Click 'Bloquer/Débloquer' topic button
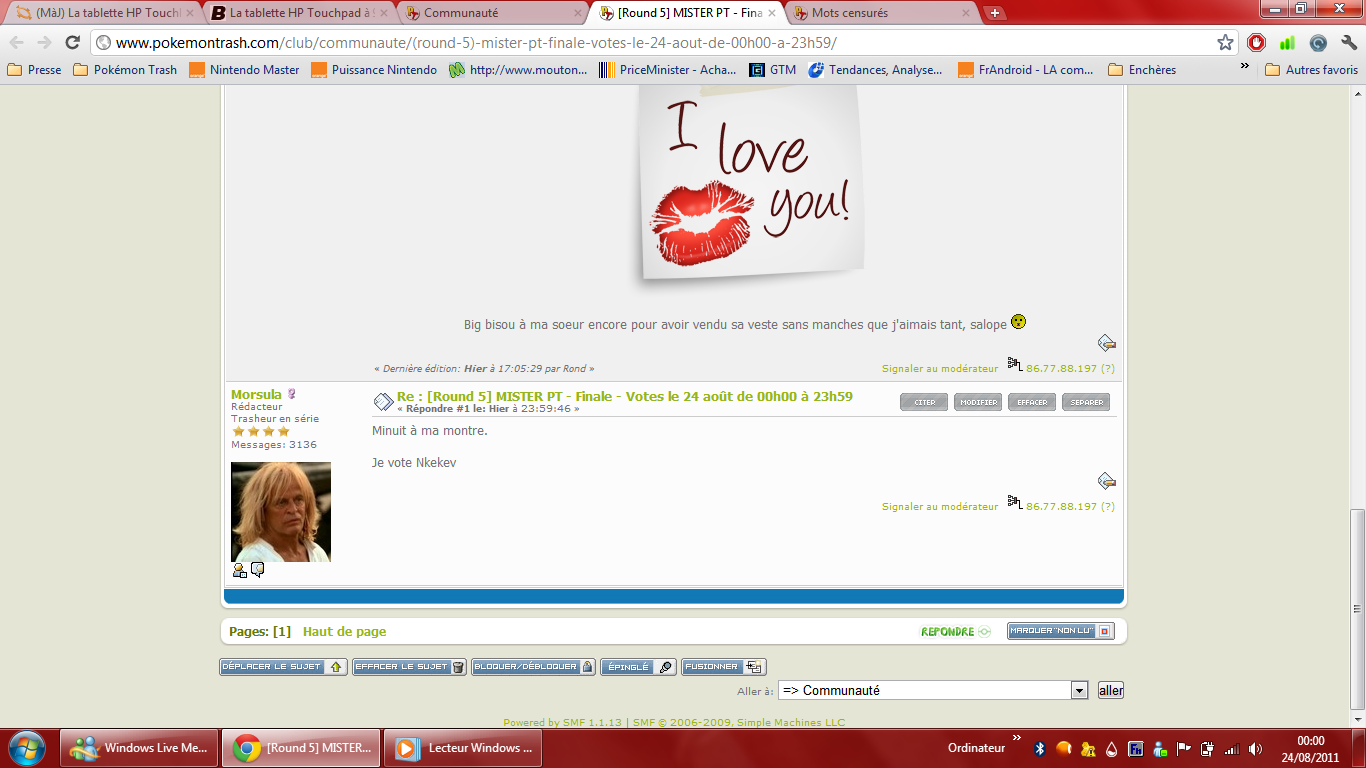The image size is (1366, 768). click(x=534, y=667)
